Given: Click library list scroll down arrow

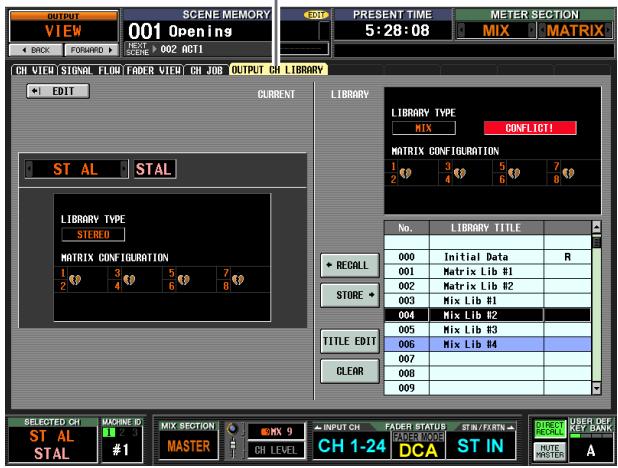Looking at the screenshot, I should [x=596, y=388].
